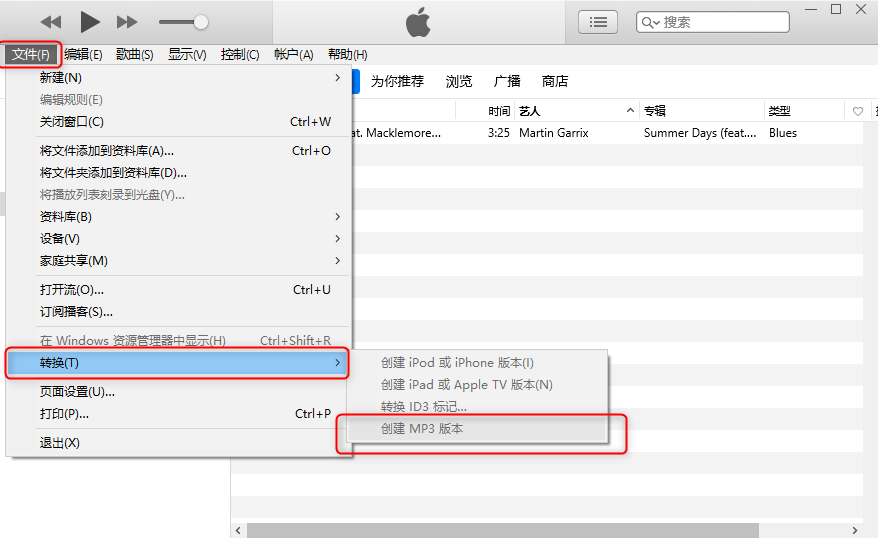Open the 显示(V) menu
Screen dimensions: 878x538
pyautogui.click(x=187, y=55)
